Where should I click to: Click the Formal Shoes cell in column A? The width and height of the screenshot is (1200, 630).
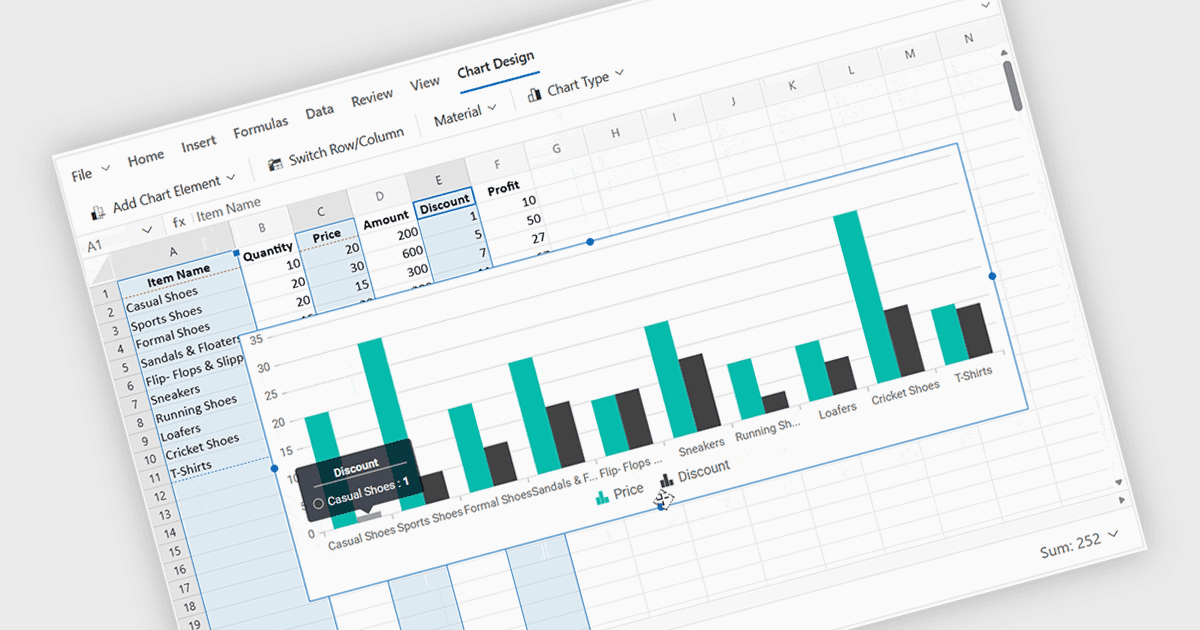[x=172, y=335]
